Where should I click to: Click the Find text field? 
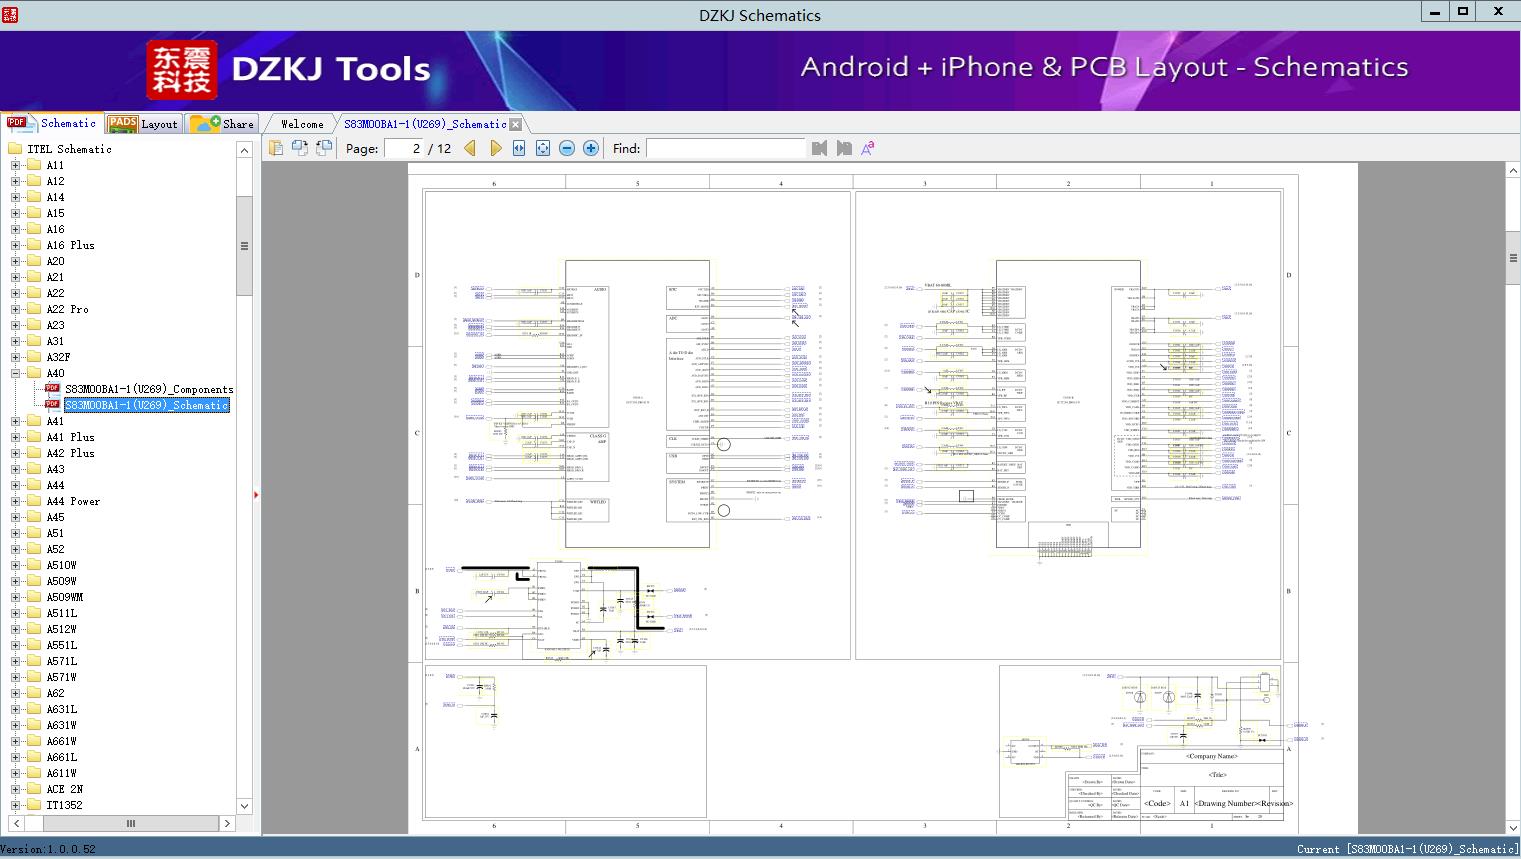(x=725, y=148)
